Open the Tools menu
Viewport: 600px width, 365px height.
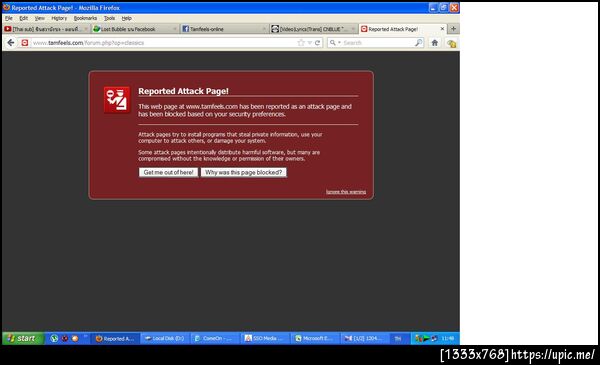109,18
